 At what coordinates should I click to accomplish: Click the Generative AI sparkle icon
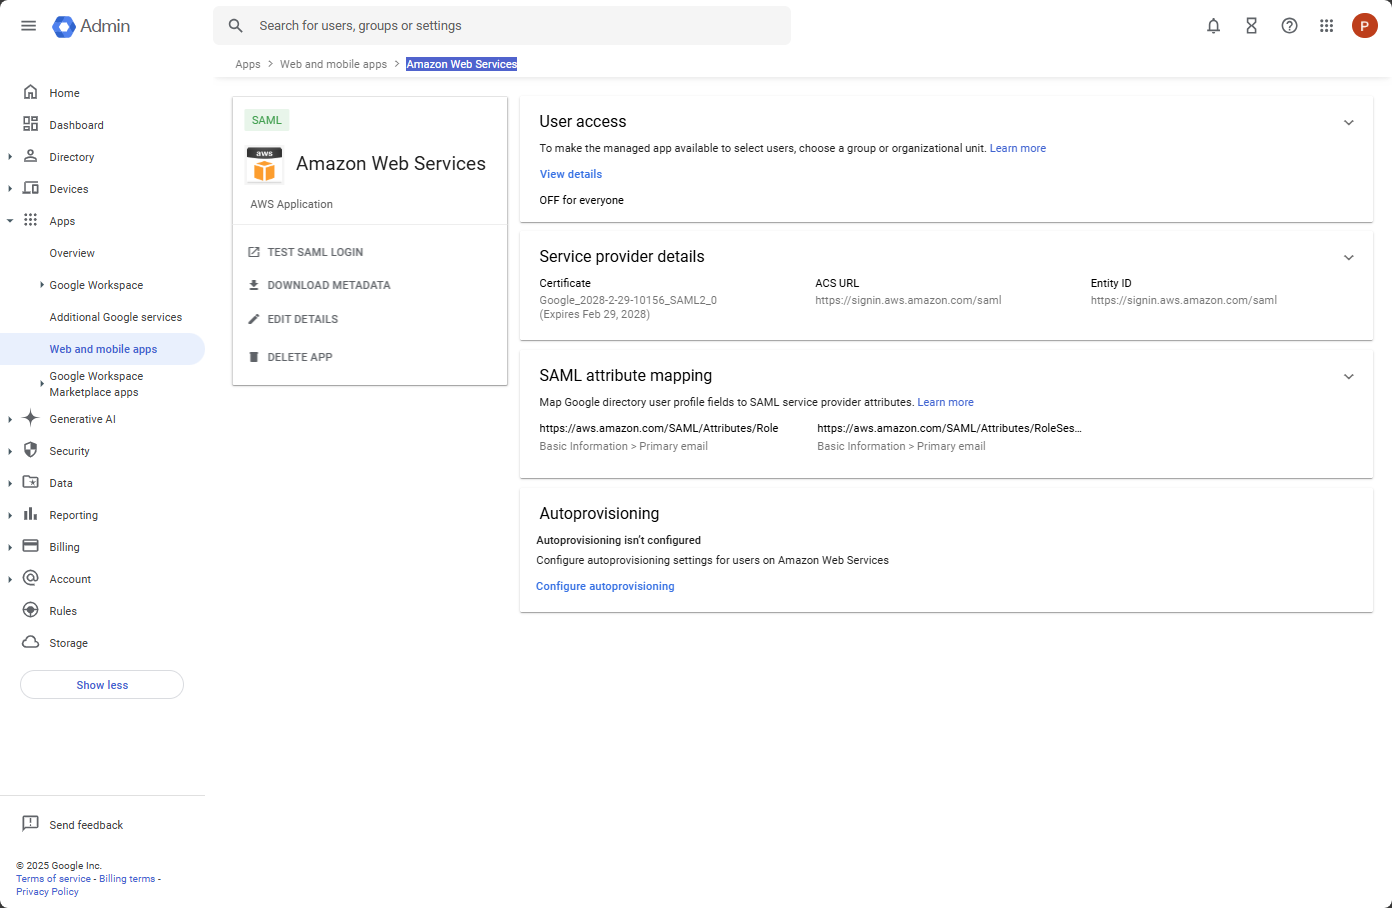pos(31,418)
